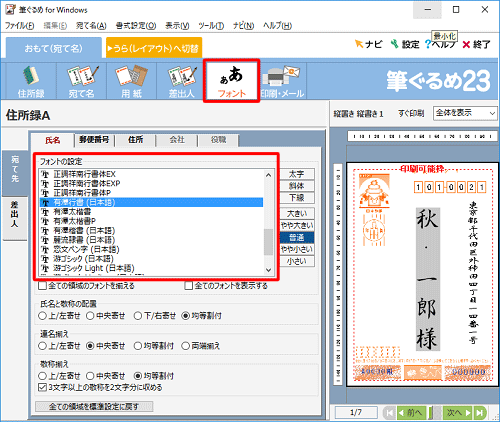The width and height of the screenshot is (500, 422).
Task: Open the ヘルプ(H) menu
Action: click(x=277, y=26)
